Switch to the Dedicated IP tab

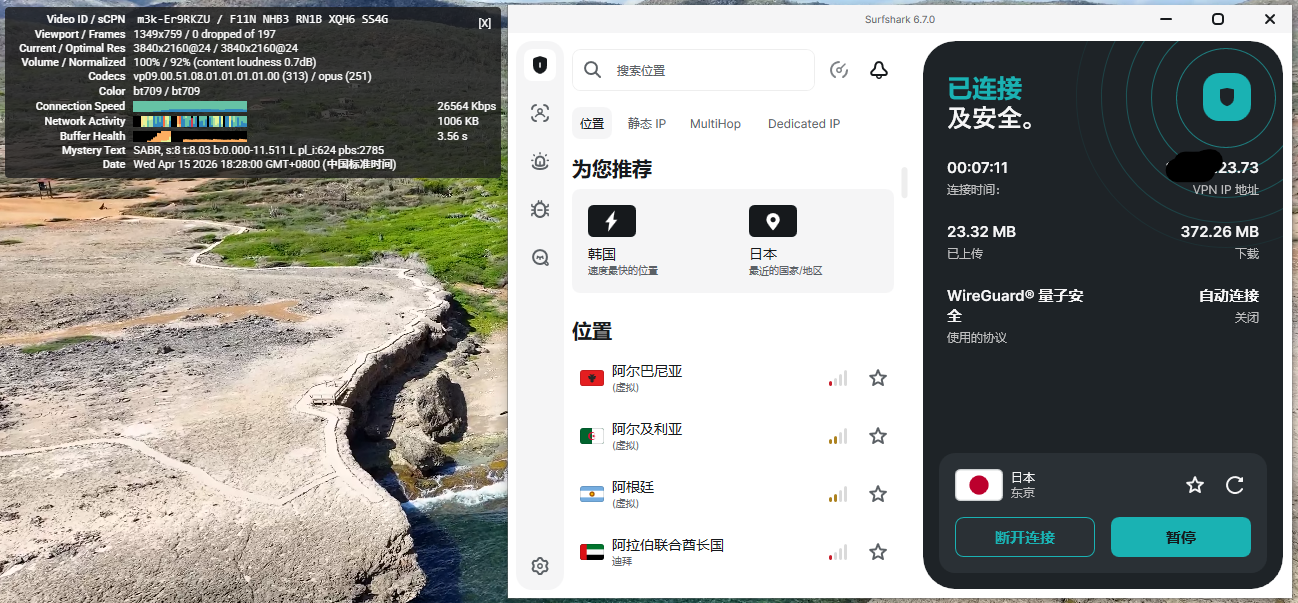804,124
